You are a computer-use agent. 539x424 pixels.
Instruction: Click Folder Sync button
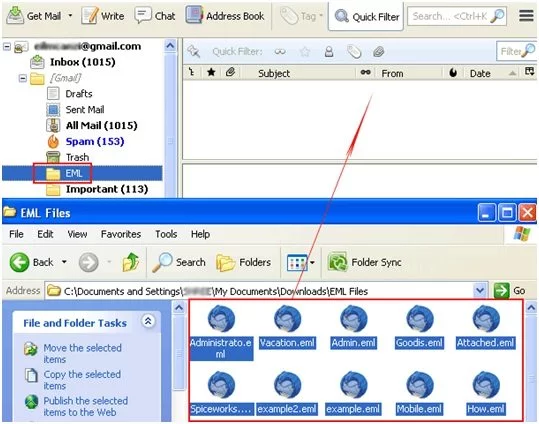365,262
